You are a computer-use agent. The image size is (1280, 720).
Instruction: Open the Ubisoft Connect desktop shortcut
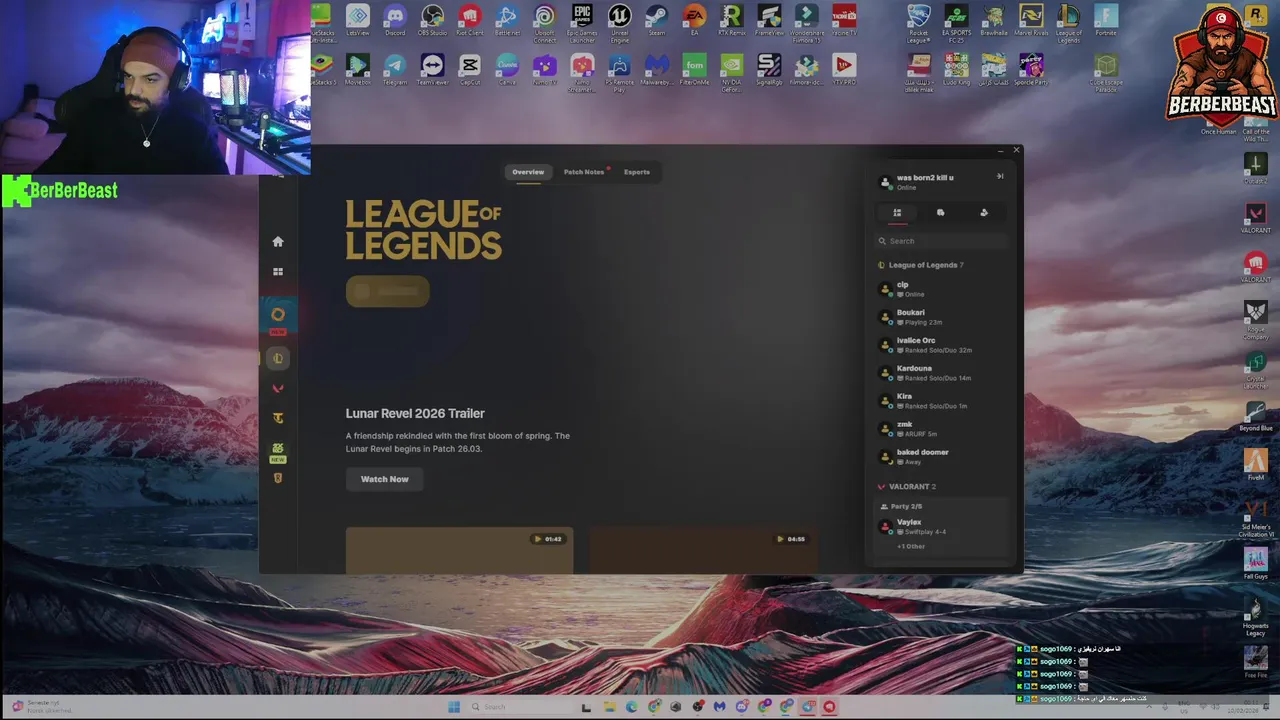click(544, 24)
